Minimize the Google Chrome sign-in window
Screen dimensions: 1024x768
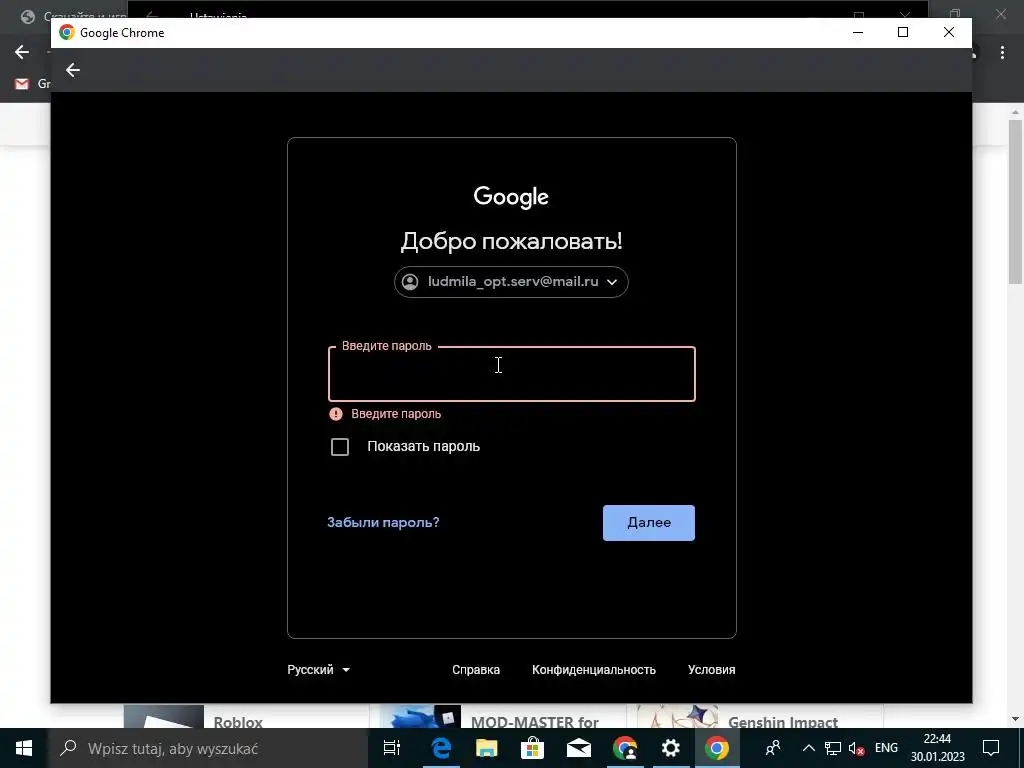pyautogui.click(x=858, y=32)
